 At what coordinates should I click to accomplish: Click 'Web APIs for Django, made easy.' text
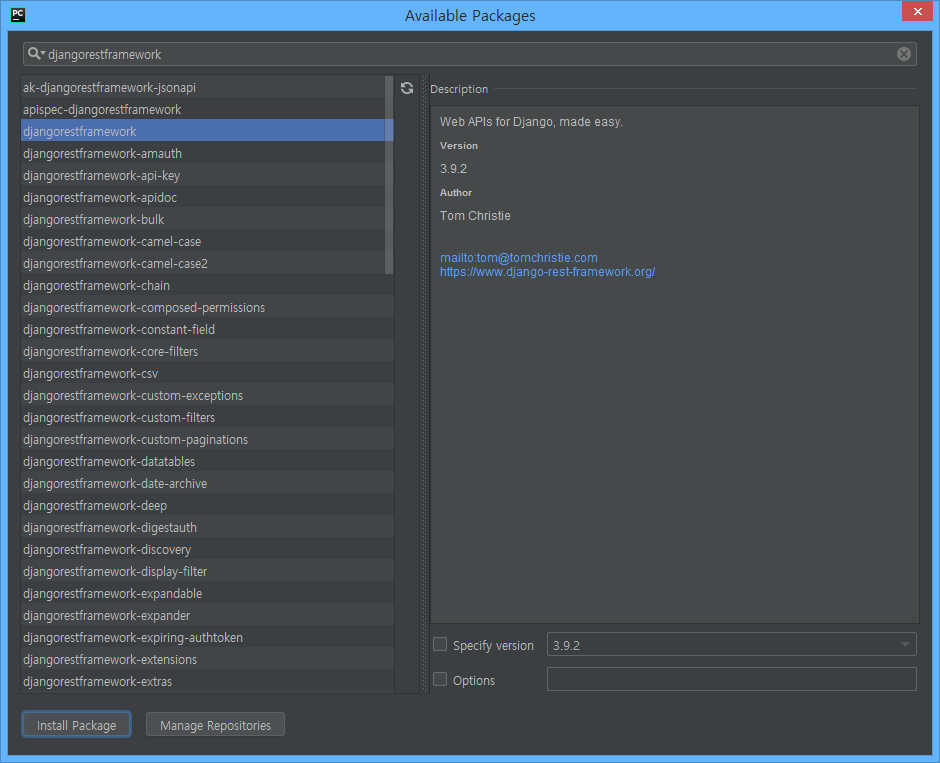click(x=531, y=122)
